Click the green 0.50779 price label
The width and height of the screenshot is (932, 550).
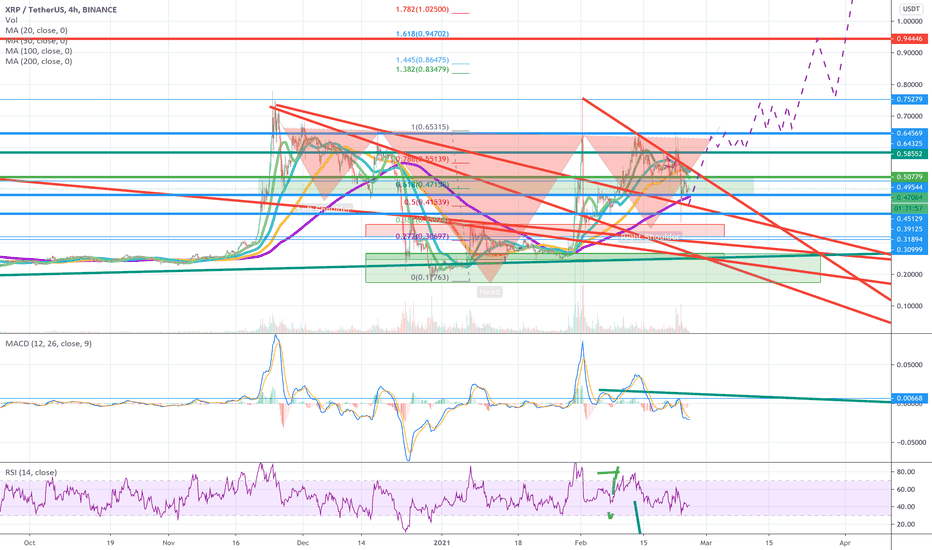point(909,177)
